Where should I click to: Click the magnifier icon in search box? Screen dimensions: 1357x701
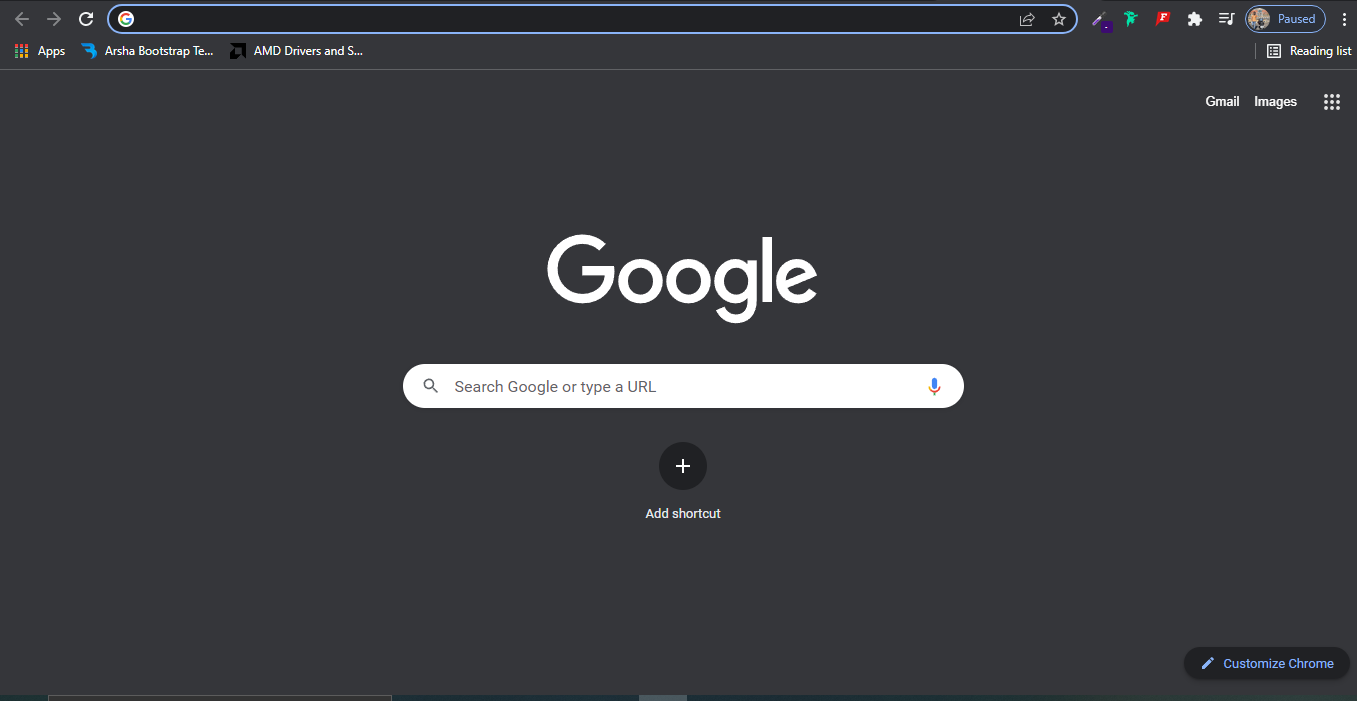pos(431,386)
